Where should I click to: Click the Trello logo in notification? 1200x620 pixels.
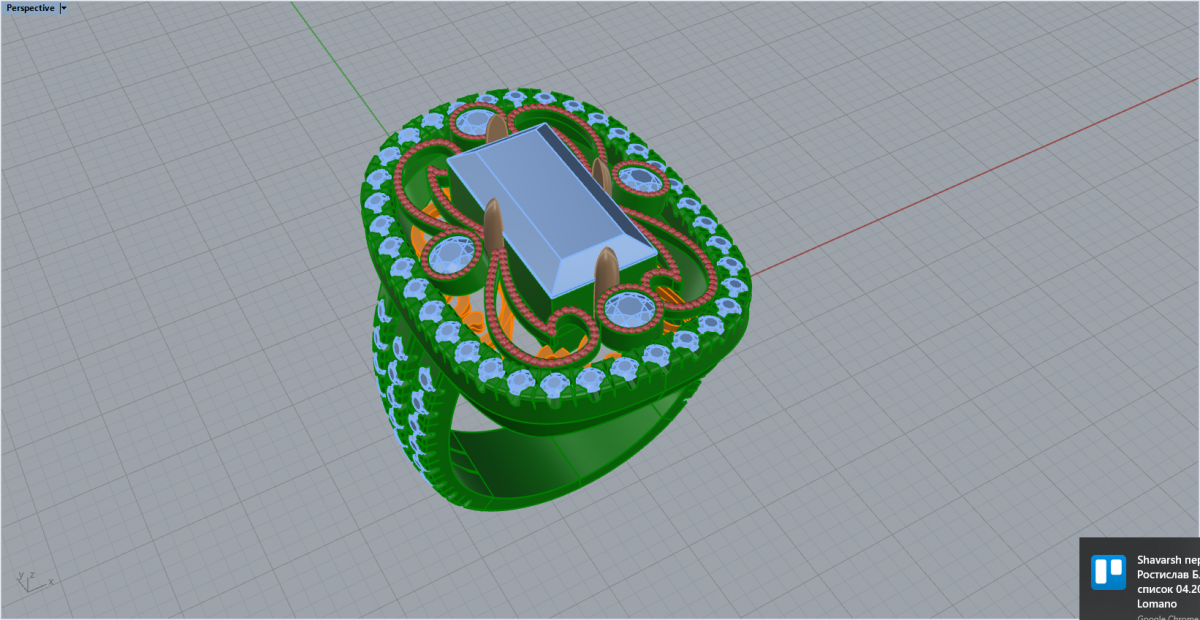(x=1108, y=571)
